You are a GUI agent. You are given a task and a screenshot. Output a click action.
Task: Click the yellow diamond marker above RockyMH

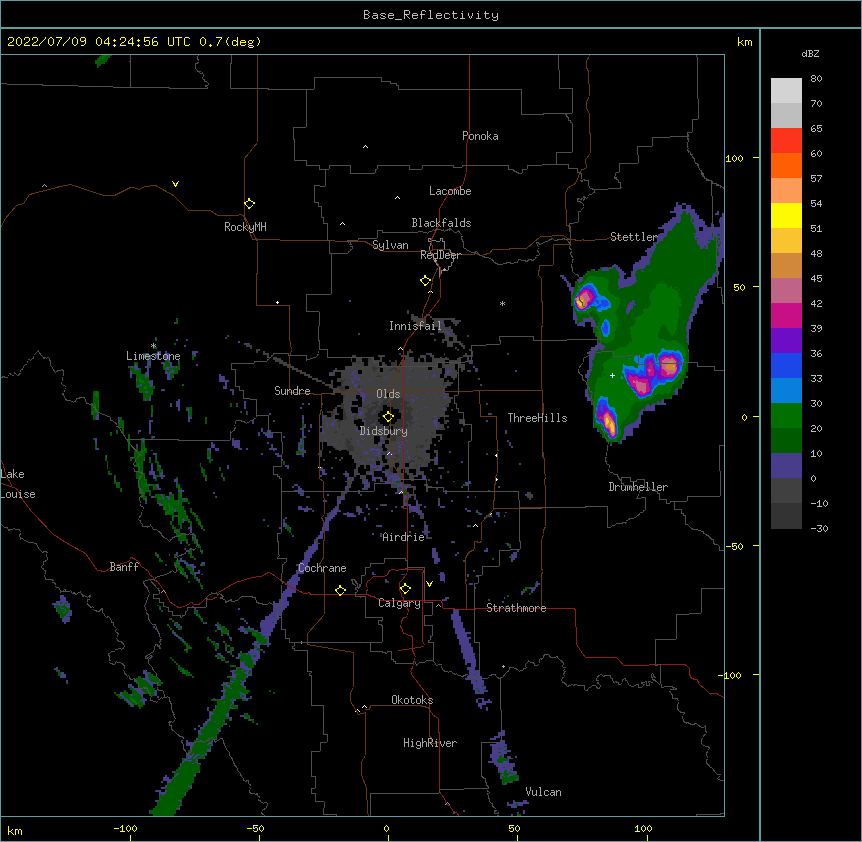tap(249, 204)
